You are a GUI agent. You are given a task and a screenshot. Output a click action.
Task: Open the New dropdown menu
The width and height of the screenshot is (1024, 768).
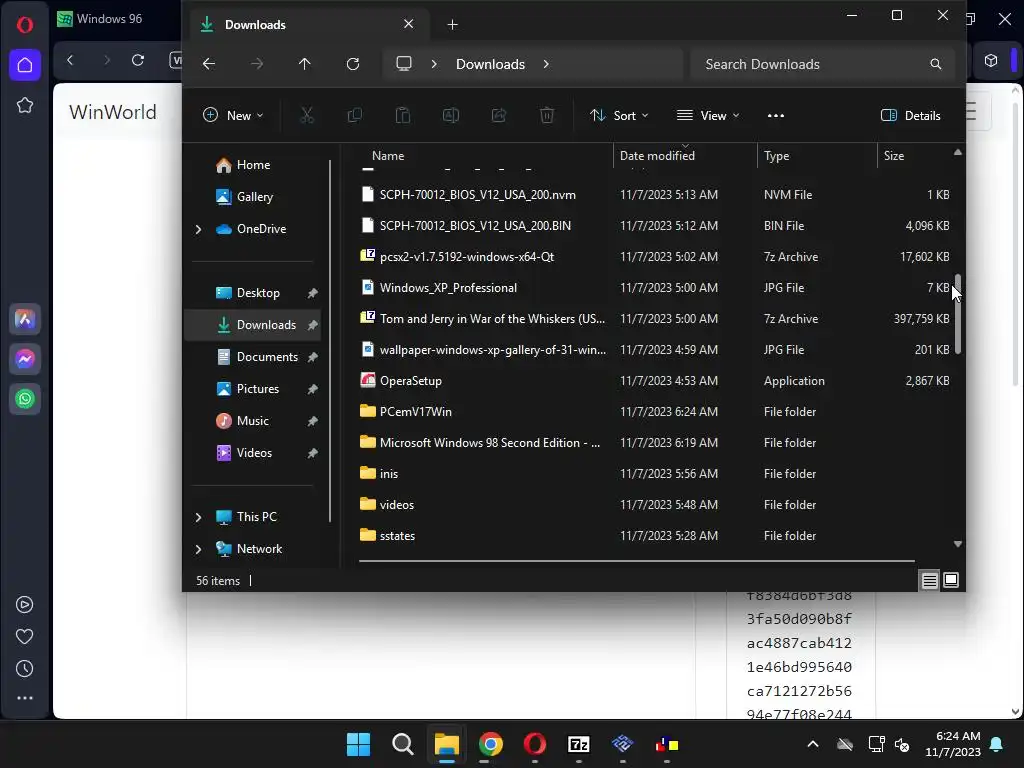pos(233,116)
